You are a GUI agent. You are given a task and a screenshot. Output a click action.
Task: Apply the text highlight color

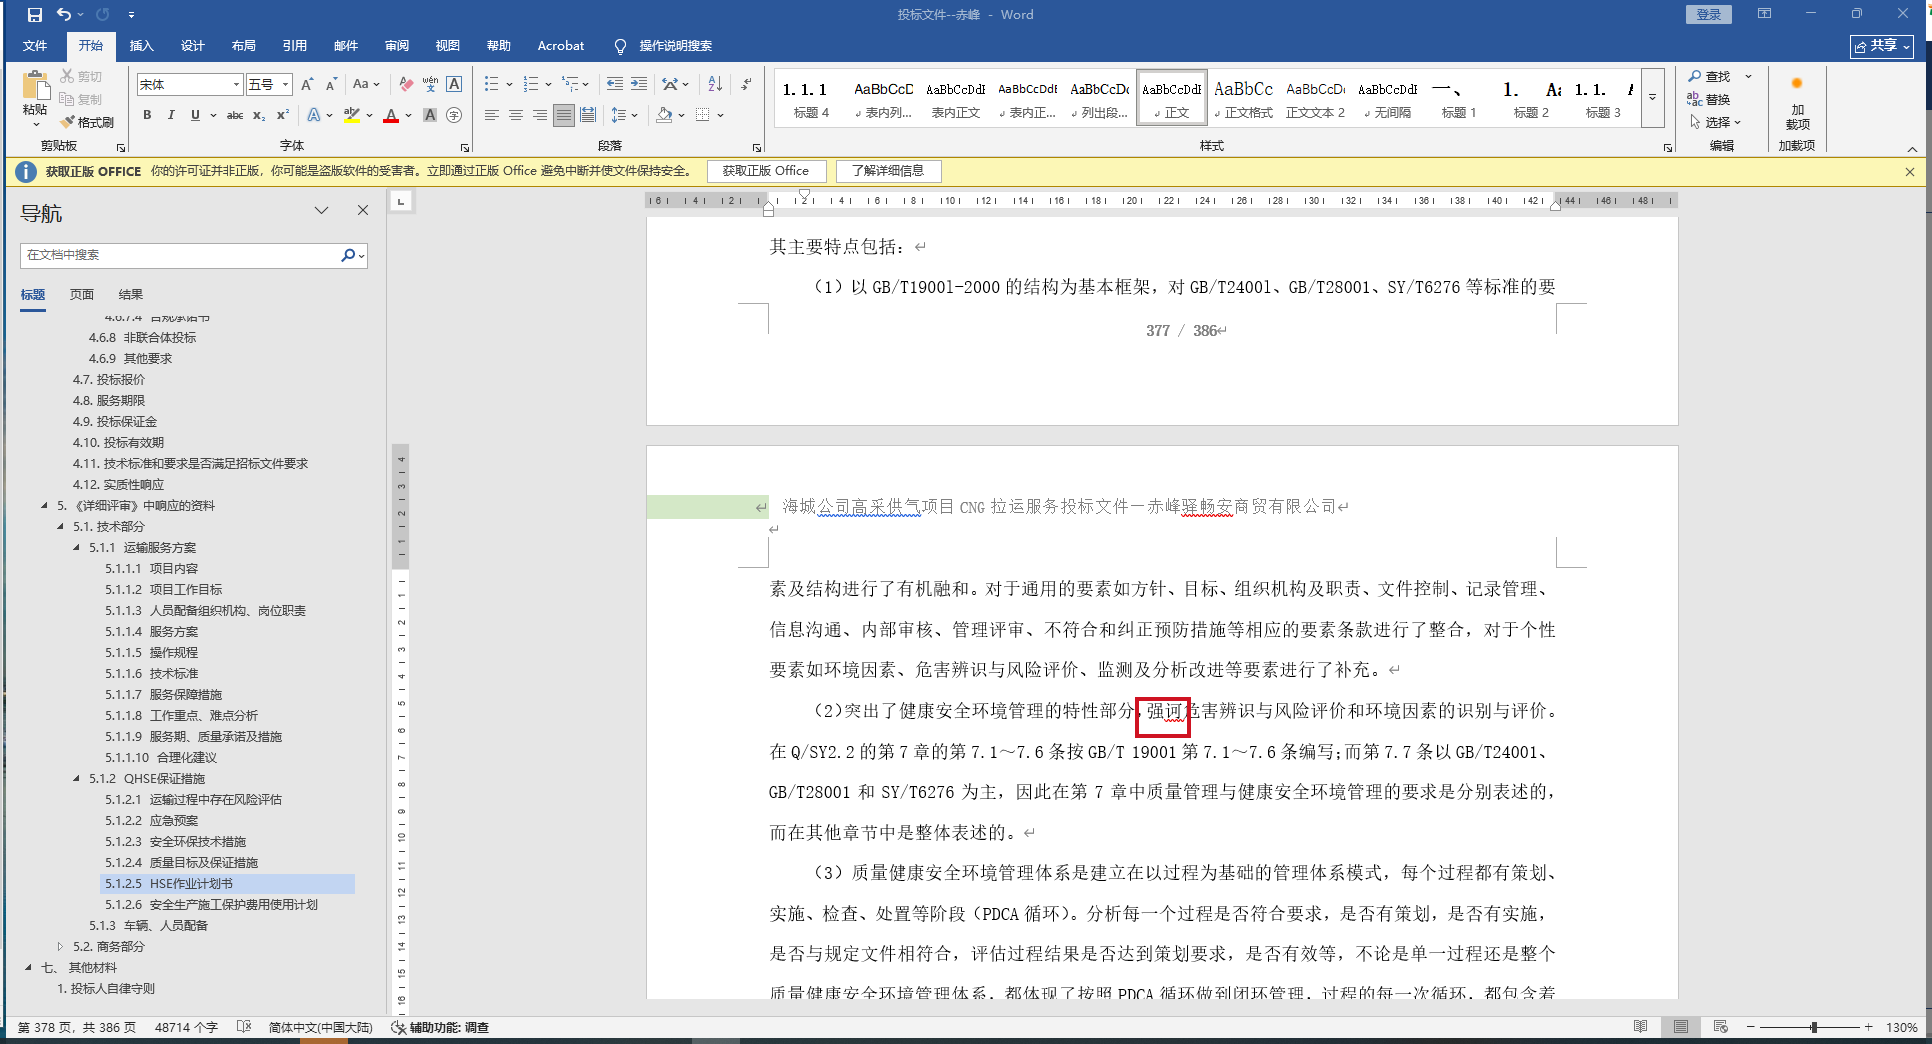tap(351, 115)
